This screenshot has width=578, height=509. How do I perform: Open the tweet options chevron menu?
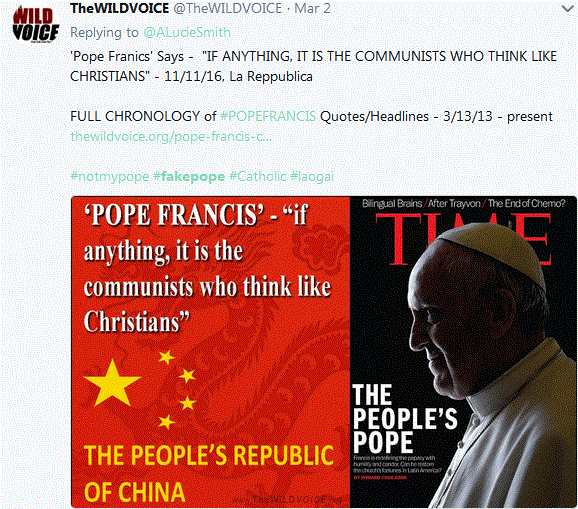point(568,8)
